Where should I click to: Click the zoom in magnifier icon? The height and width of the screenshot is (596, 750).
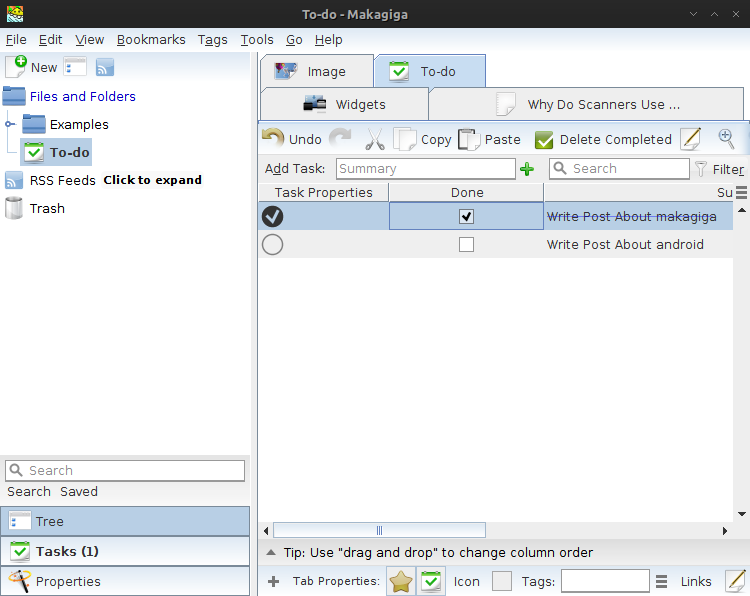click(x=726, y=139)
